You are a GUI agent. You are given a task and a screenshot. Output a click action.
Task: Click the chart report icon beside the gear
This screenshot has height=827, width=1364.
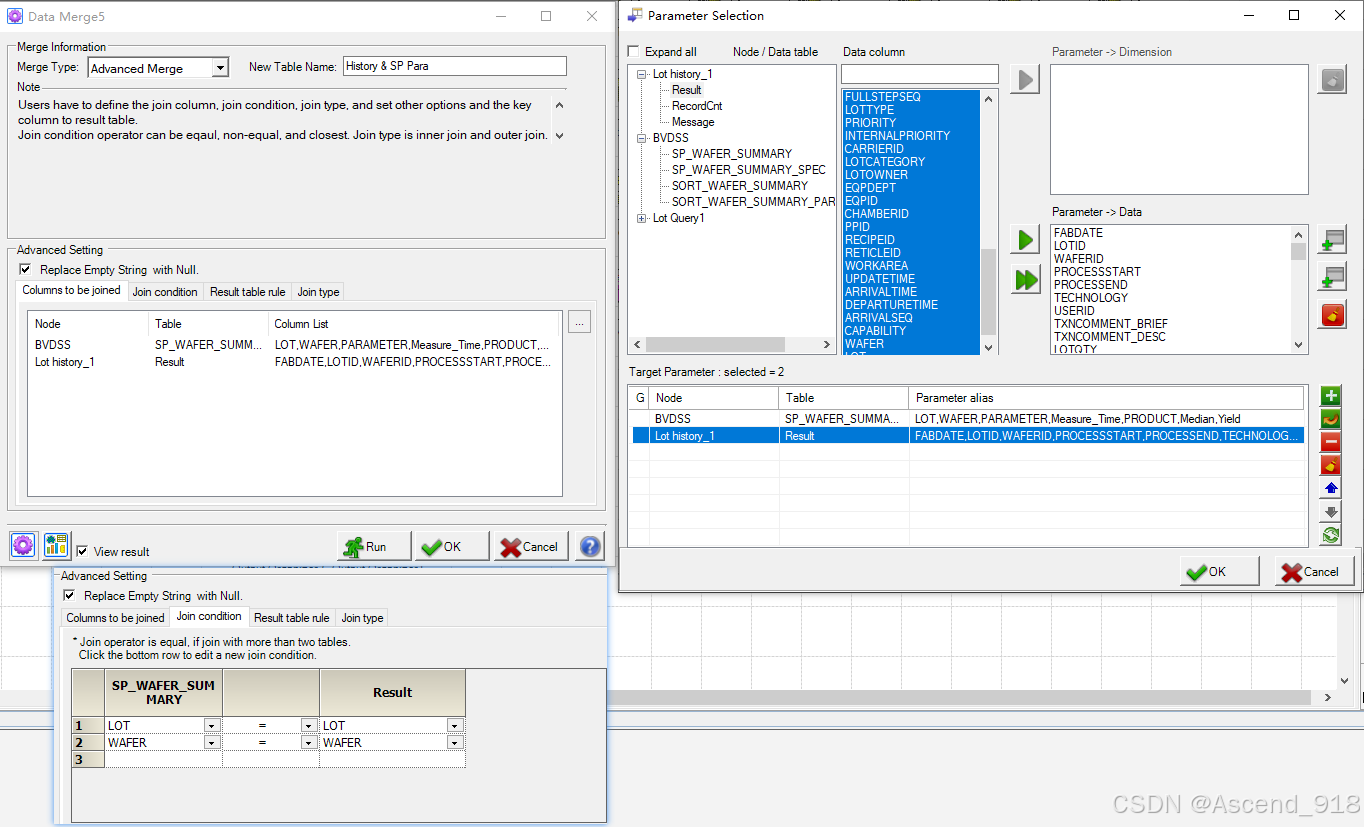(x=55, y=543)
